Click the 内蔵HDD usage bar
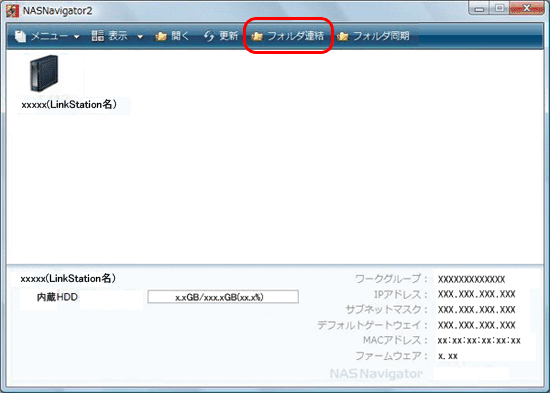Image resolution: width=550 pixels, height=393 pixels. coord(223,297)
